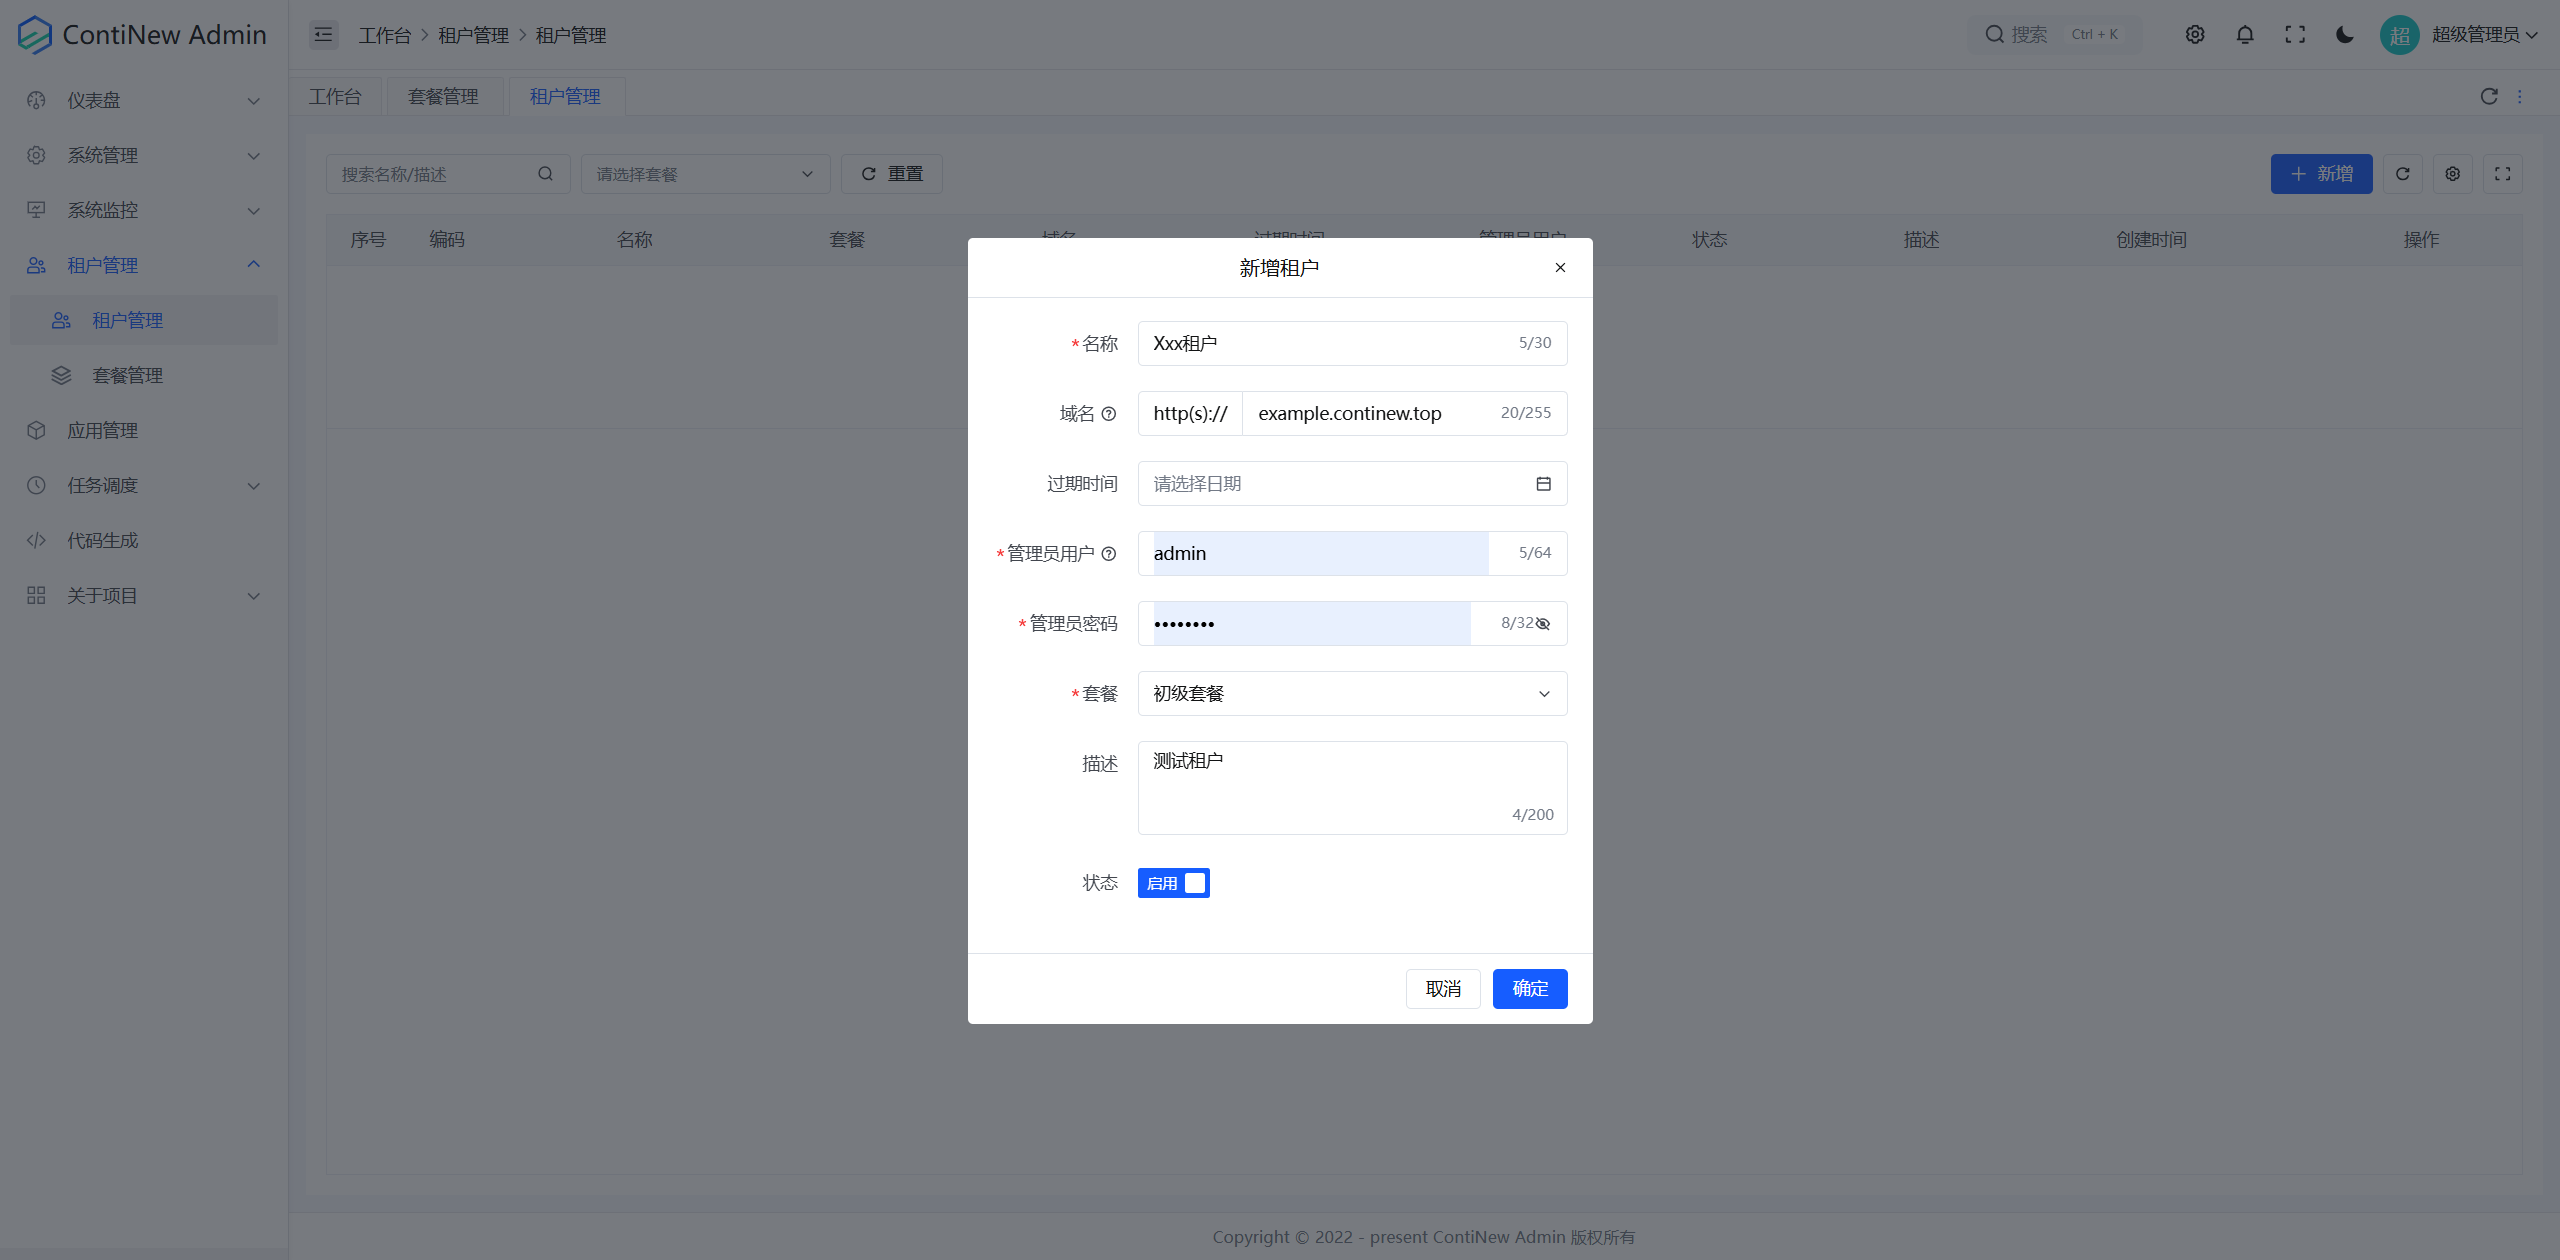Select 套餐管理 submenu item
Screen dimensions: 2560x1260
(x=144, y=375)
